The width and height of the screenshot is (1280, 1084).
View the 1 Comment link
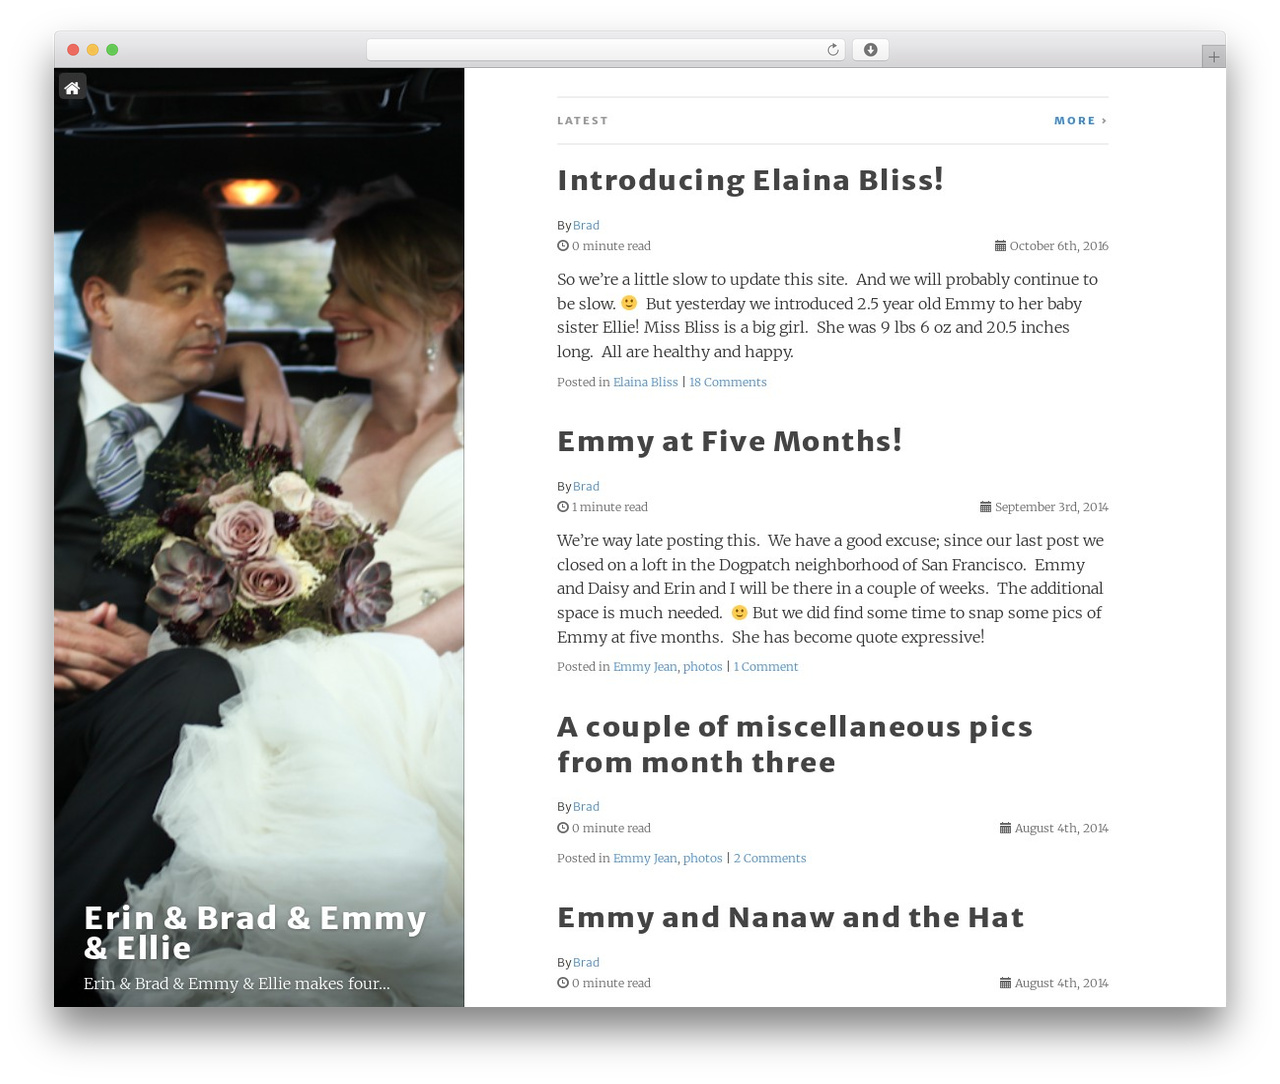[766, 667]
